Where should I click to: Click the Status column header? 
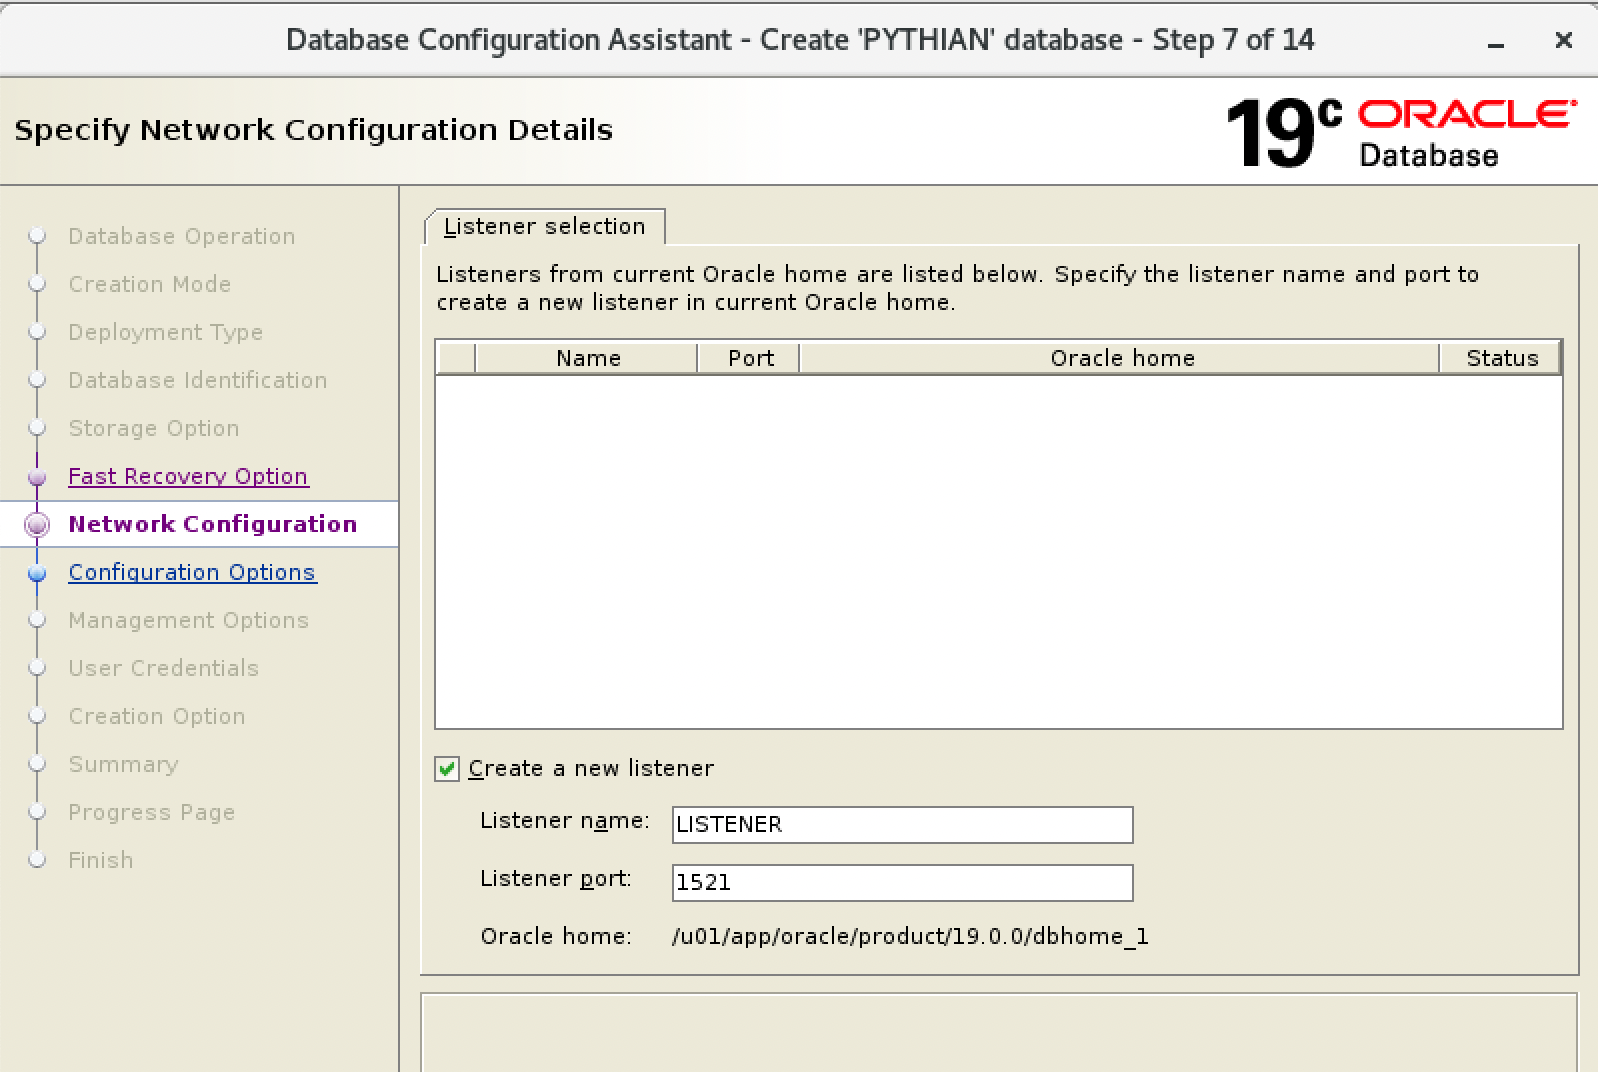pos(1501,358)
